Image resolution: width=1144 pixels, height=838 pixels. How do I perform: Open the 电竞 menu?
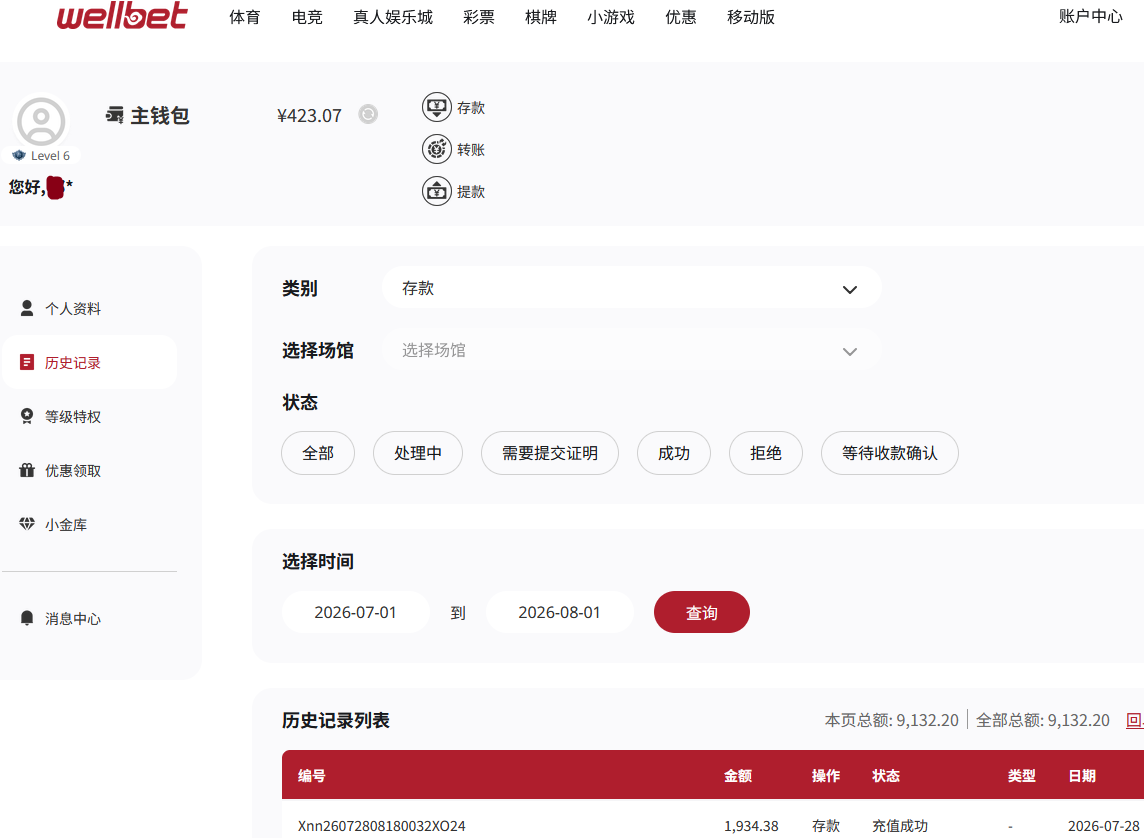click(x=307, y=17)
